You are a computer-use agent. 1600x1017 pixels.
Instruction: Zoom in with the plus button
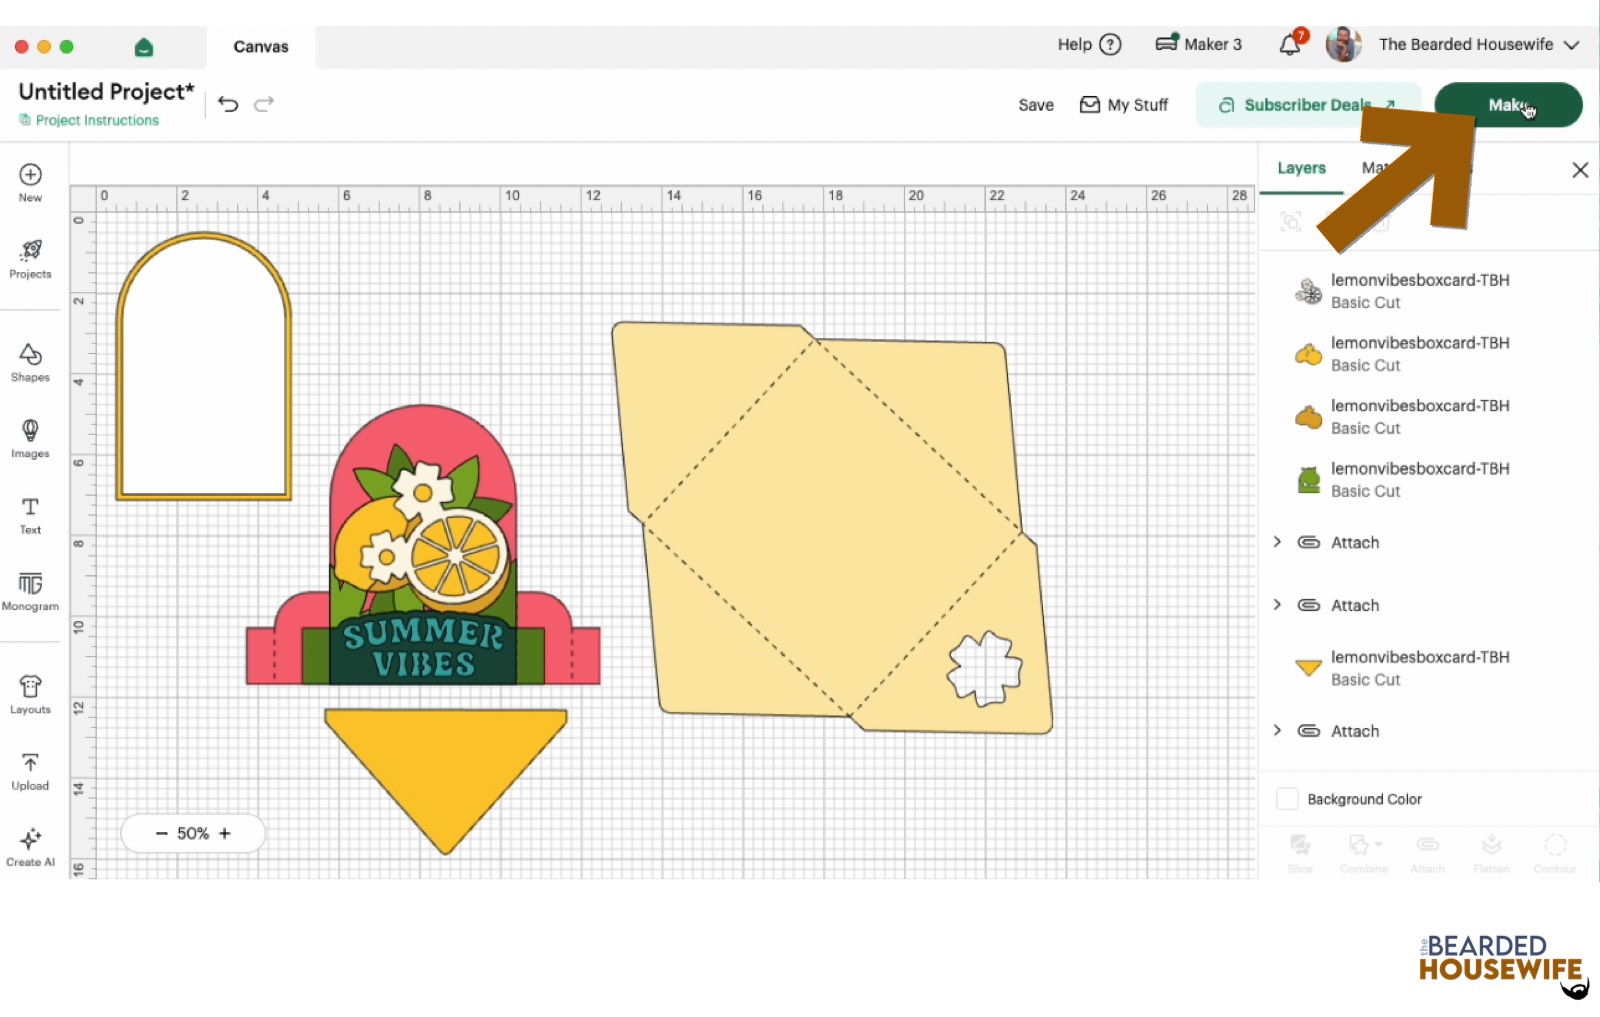coord(225,833)
